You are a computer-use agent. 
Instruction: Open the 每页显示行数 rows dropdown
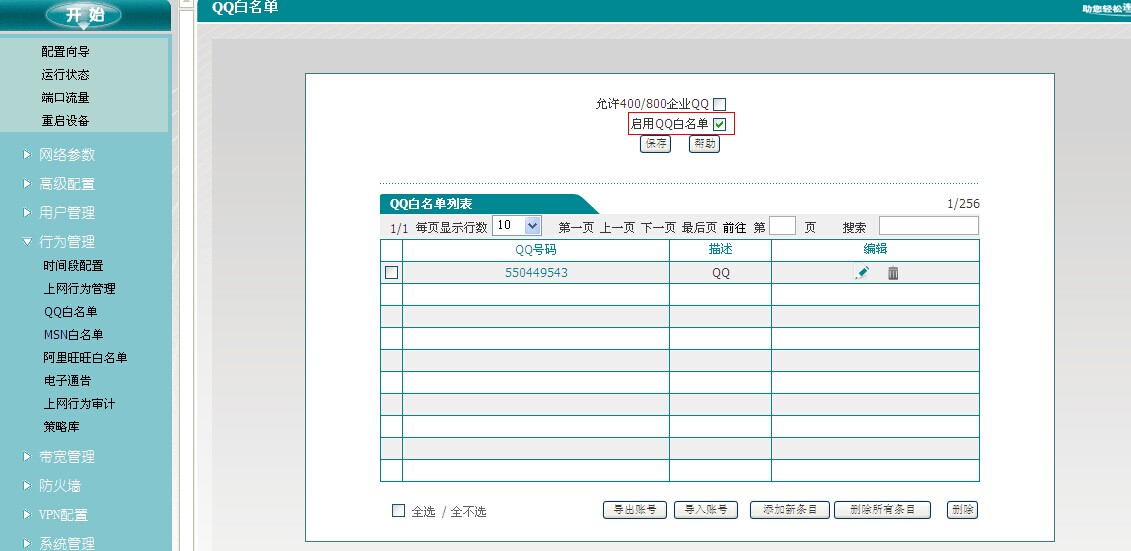click(516, 226)
